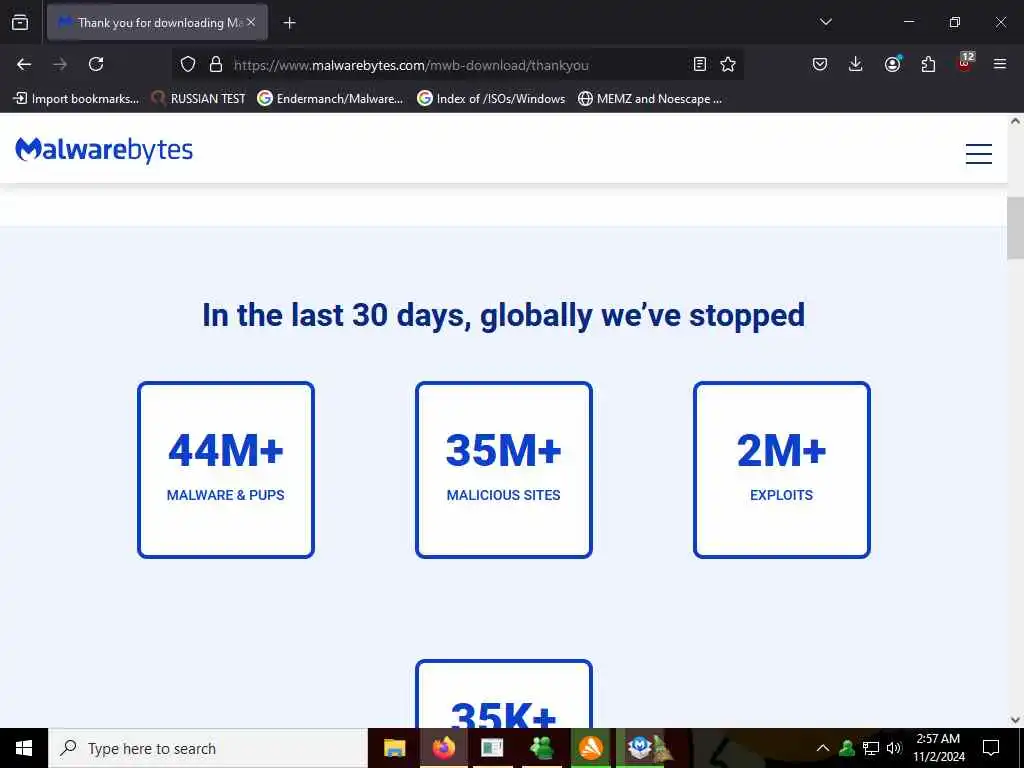Switch to Firefox in the taskbar

pos(443,748)
